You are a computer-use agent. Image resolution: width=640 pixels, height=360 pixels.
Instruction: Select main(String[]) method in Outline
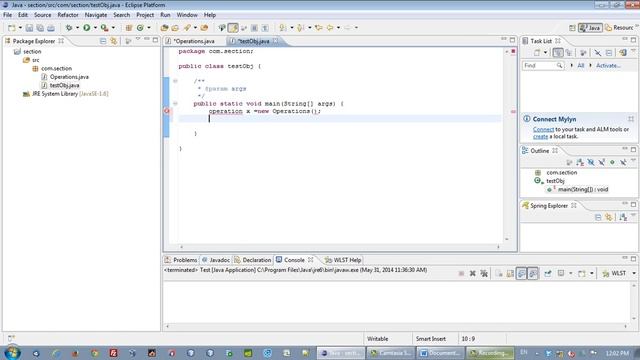pos(578,189)
